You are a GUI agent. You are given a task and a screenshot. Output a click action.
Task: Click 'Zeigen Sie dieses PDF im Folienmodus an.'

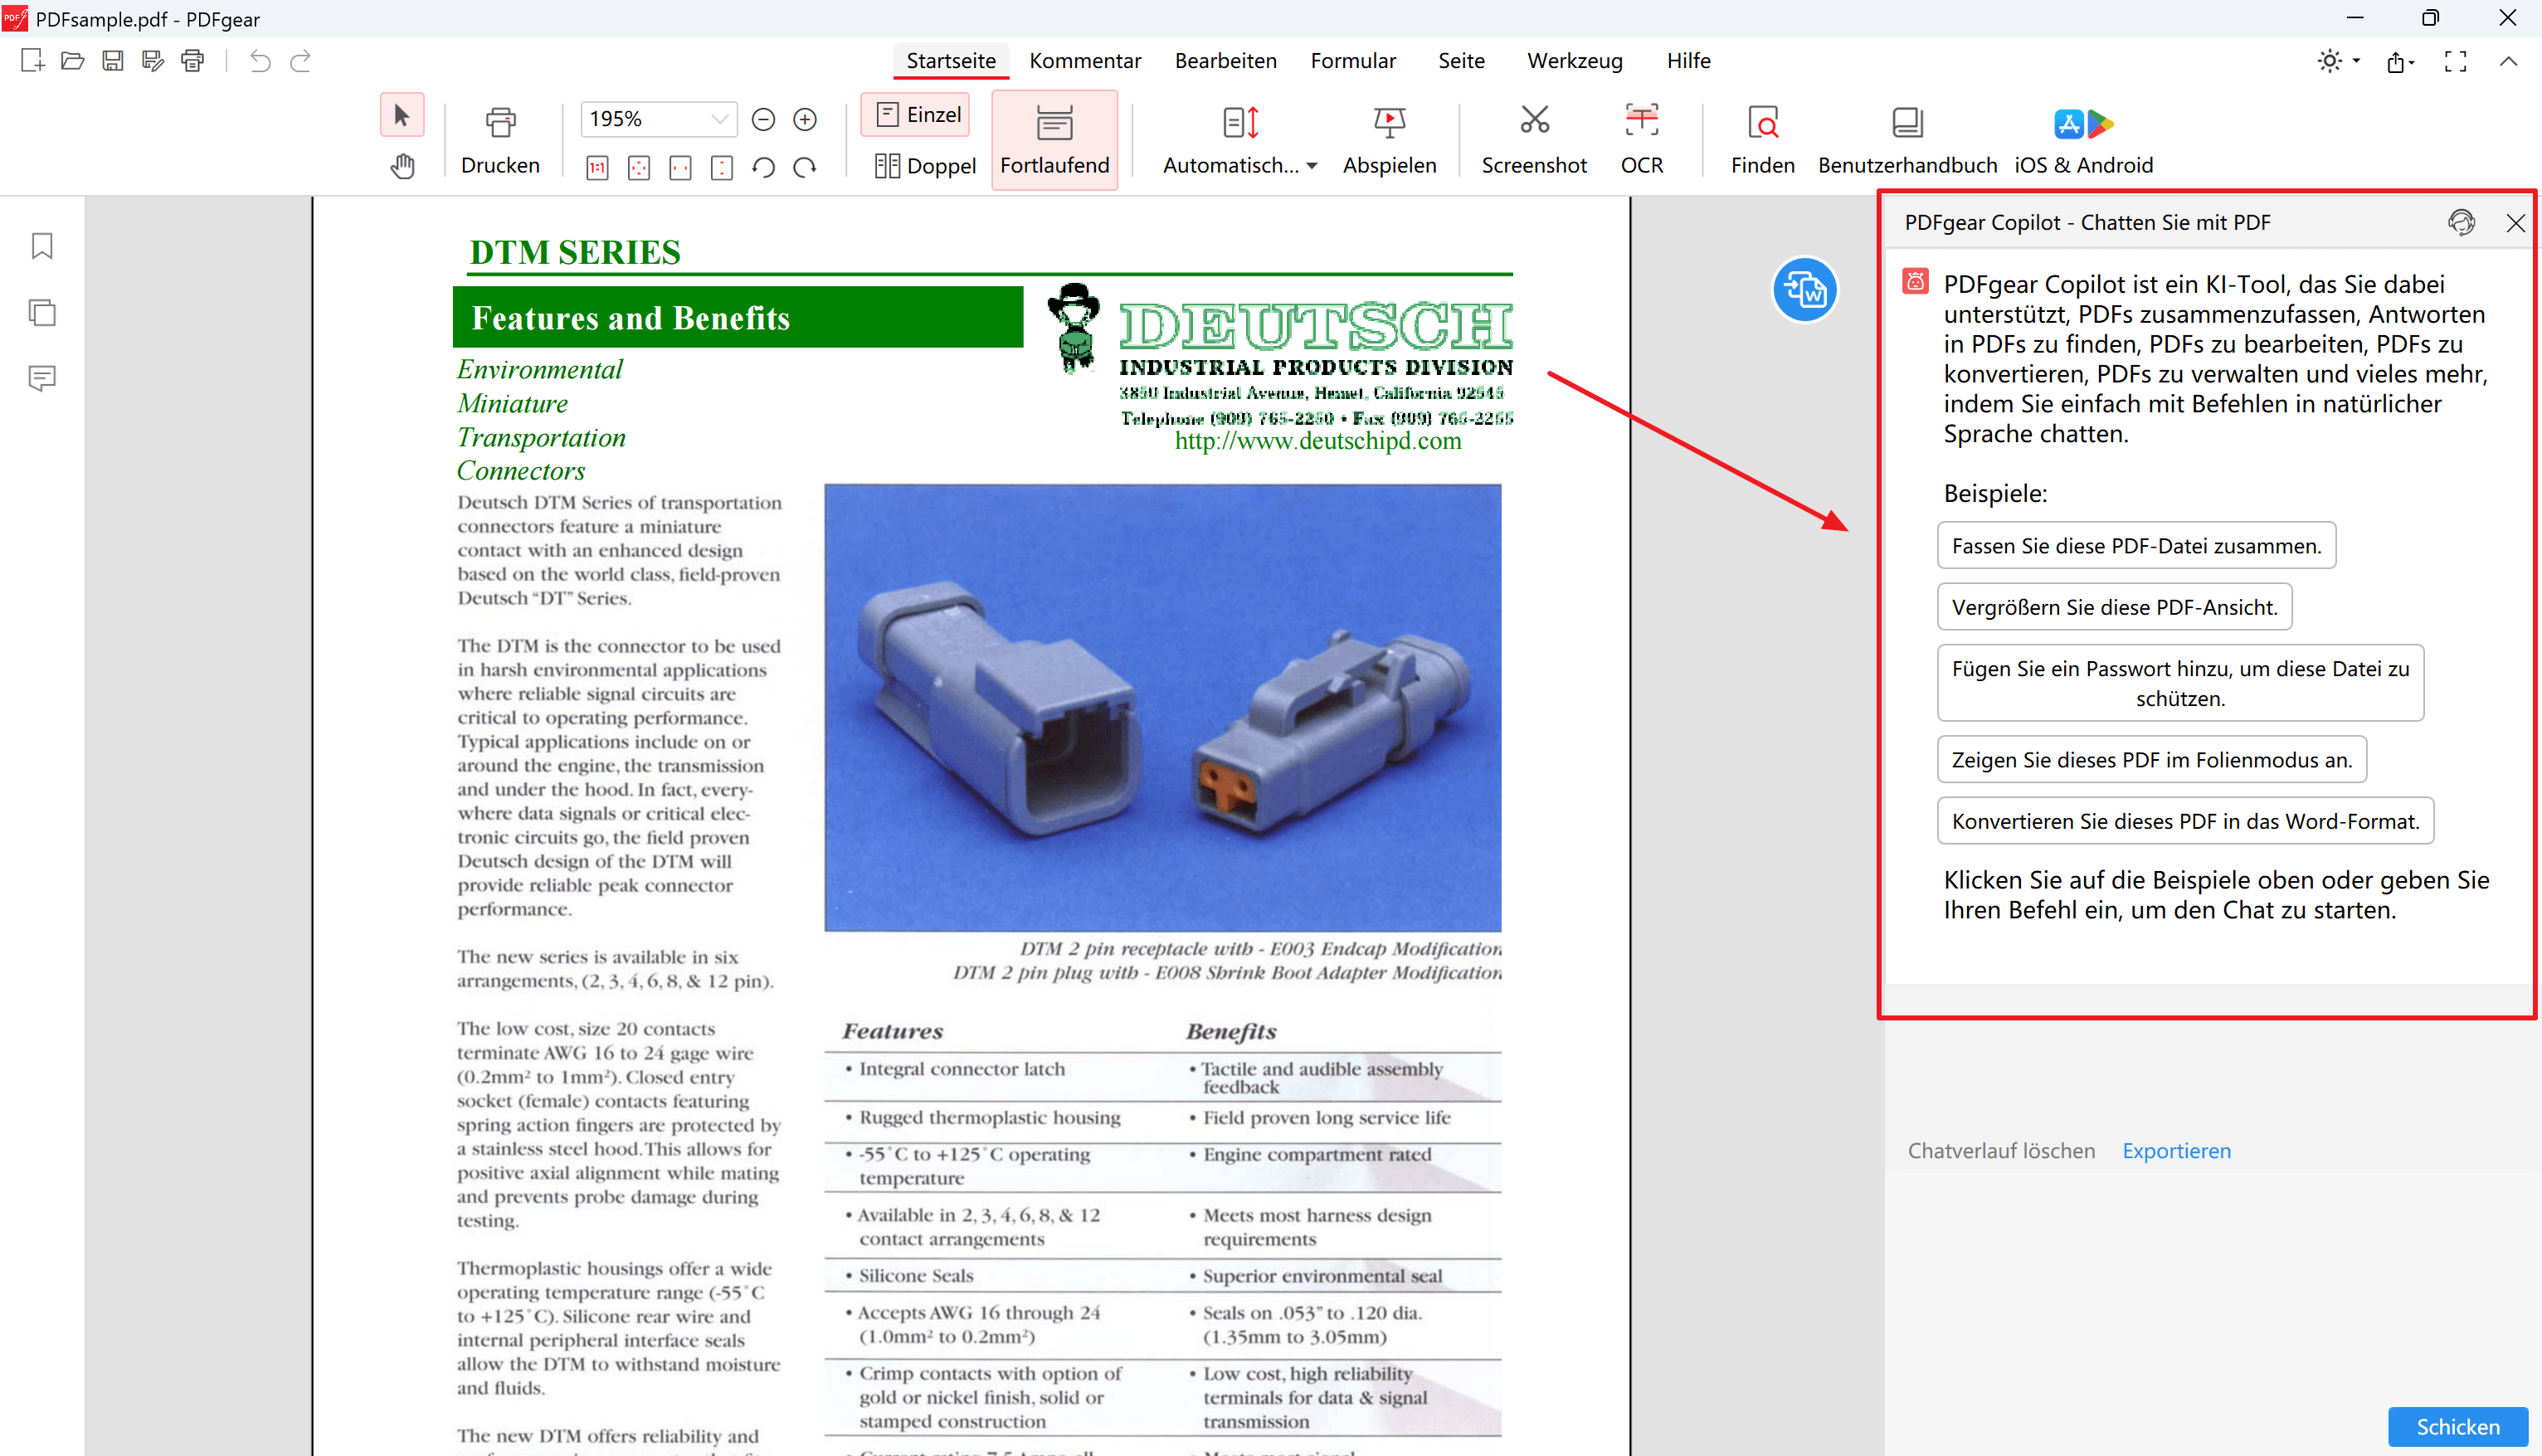pos(2151,759)
